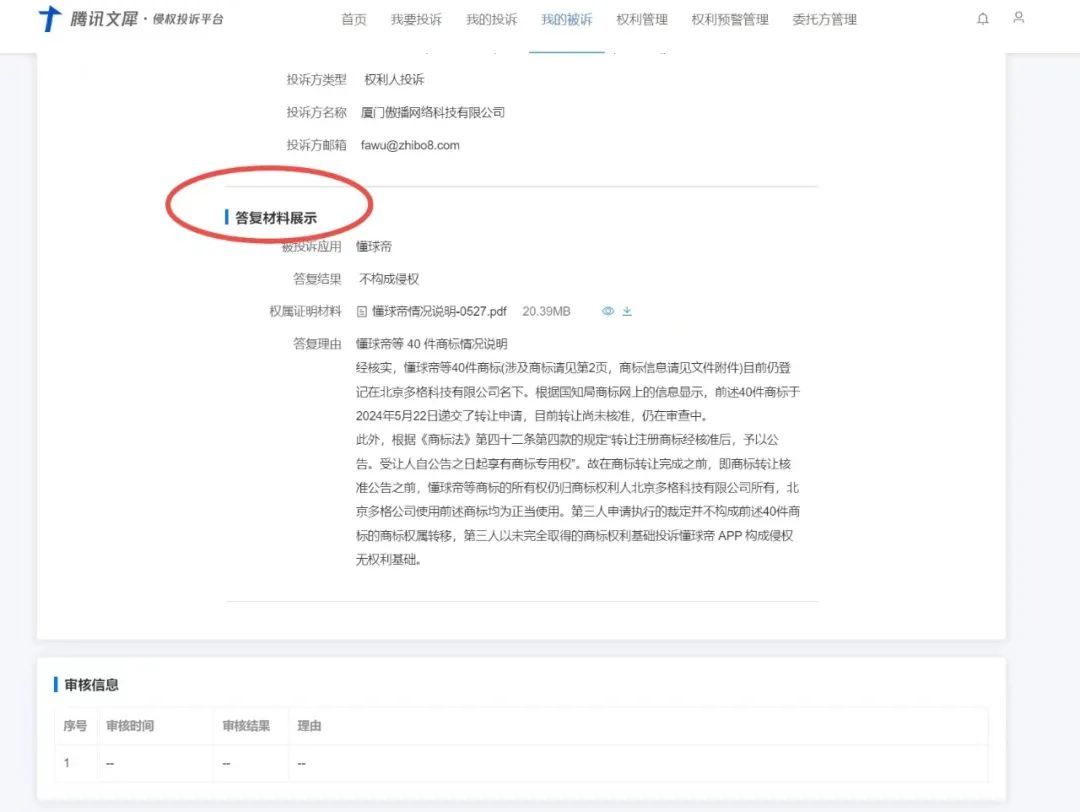Click 不构成侵权 reply result
Viewport: 1080px width, 812px height.
coord(389,279)
